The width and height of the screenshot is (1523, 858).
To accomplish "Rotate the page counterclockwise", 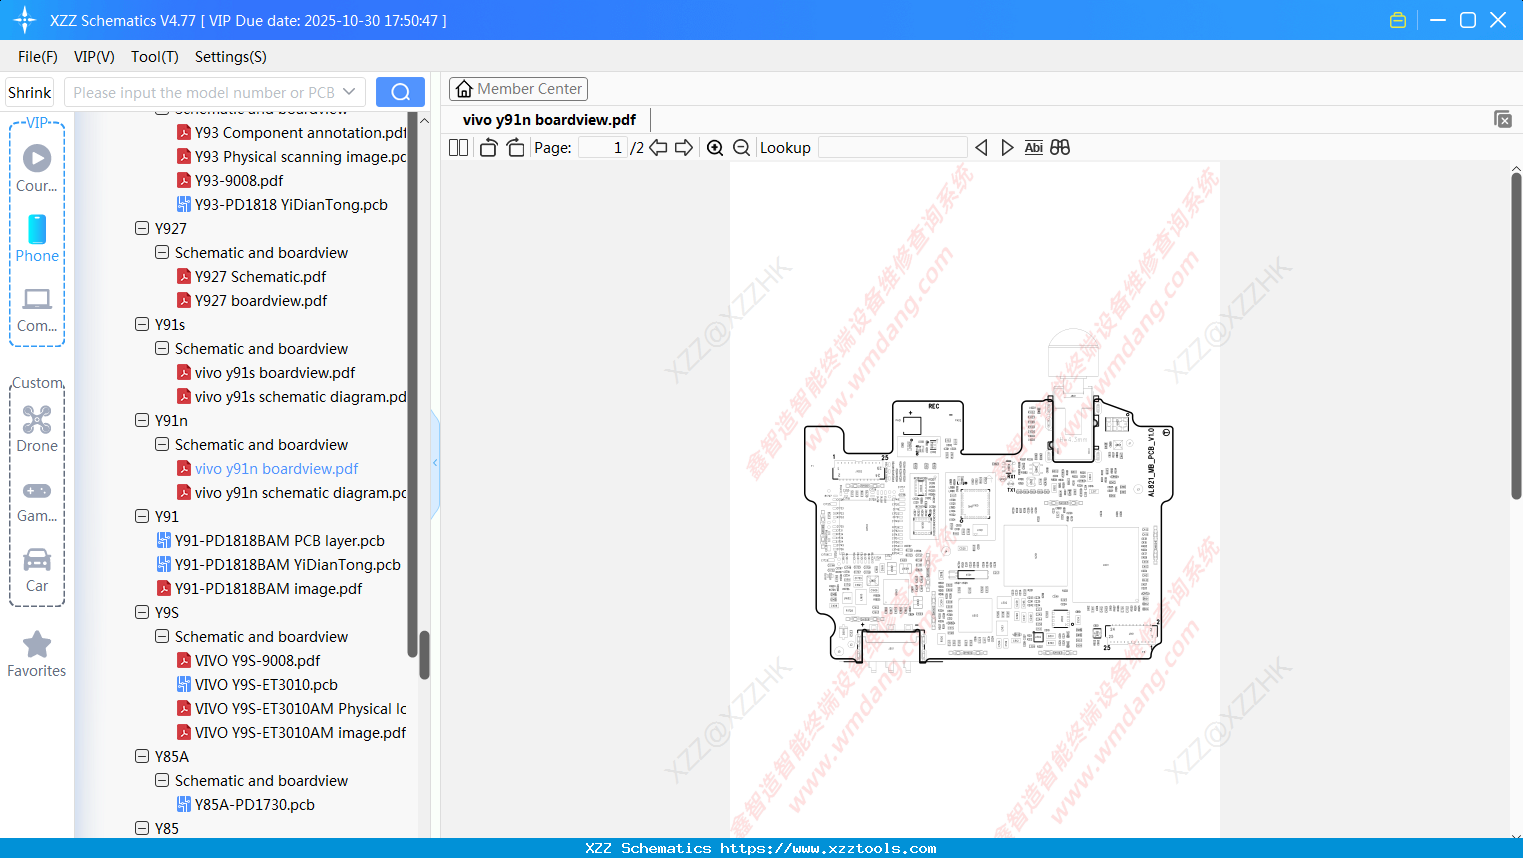I will pos(488,148).
